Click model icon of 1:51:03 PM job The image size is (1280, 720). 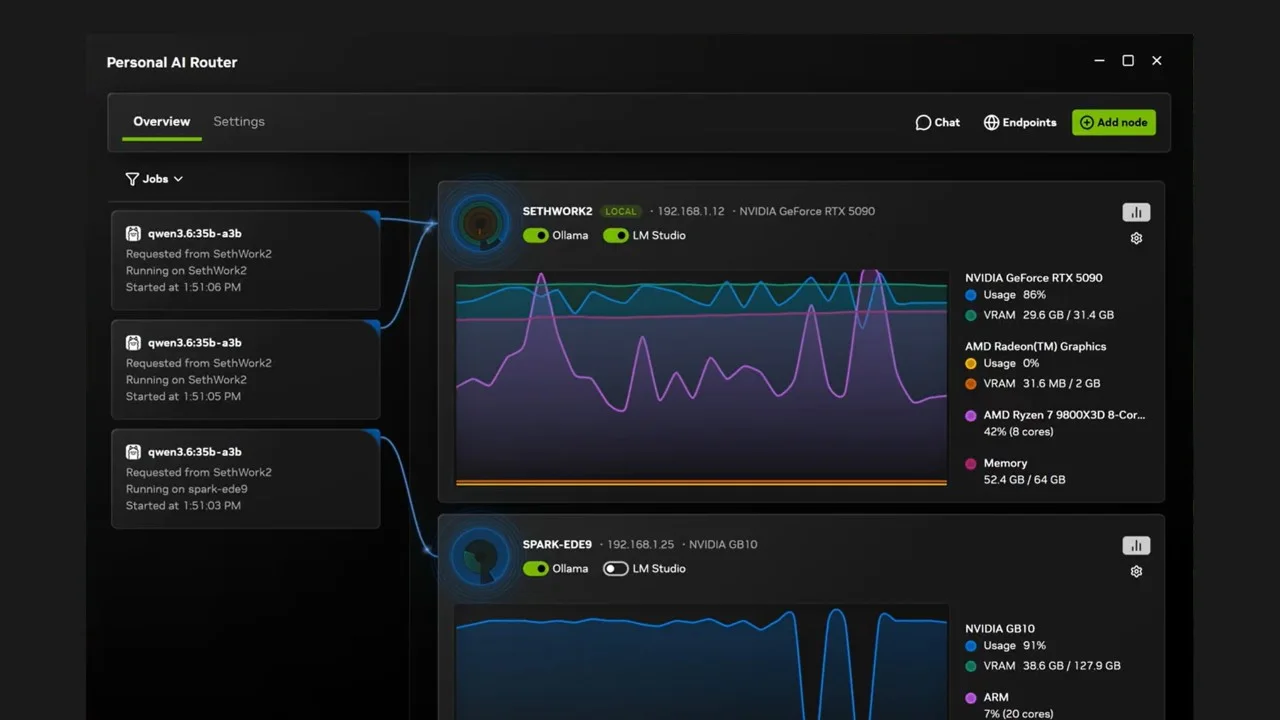pyautogui.click(x=133, y=452)
